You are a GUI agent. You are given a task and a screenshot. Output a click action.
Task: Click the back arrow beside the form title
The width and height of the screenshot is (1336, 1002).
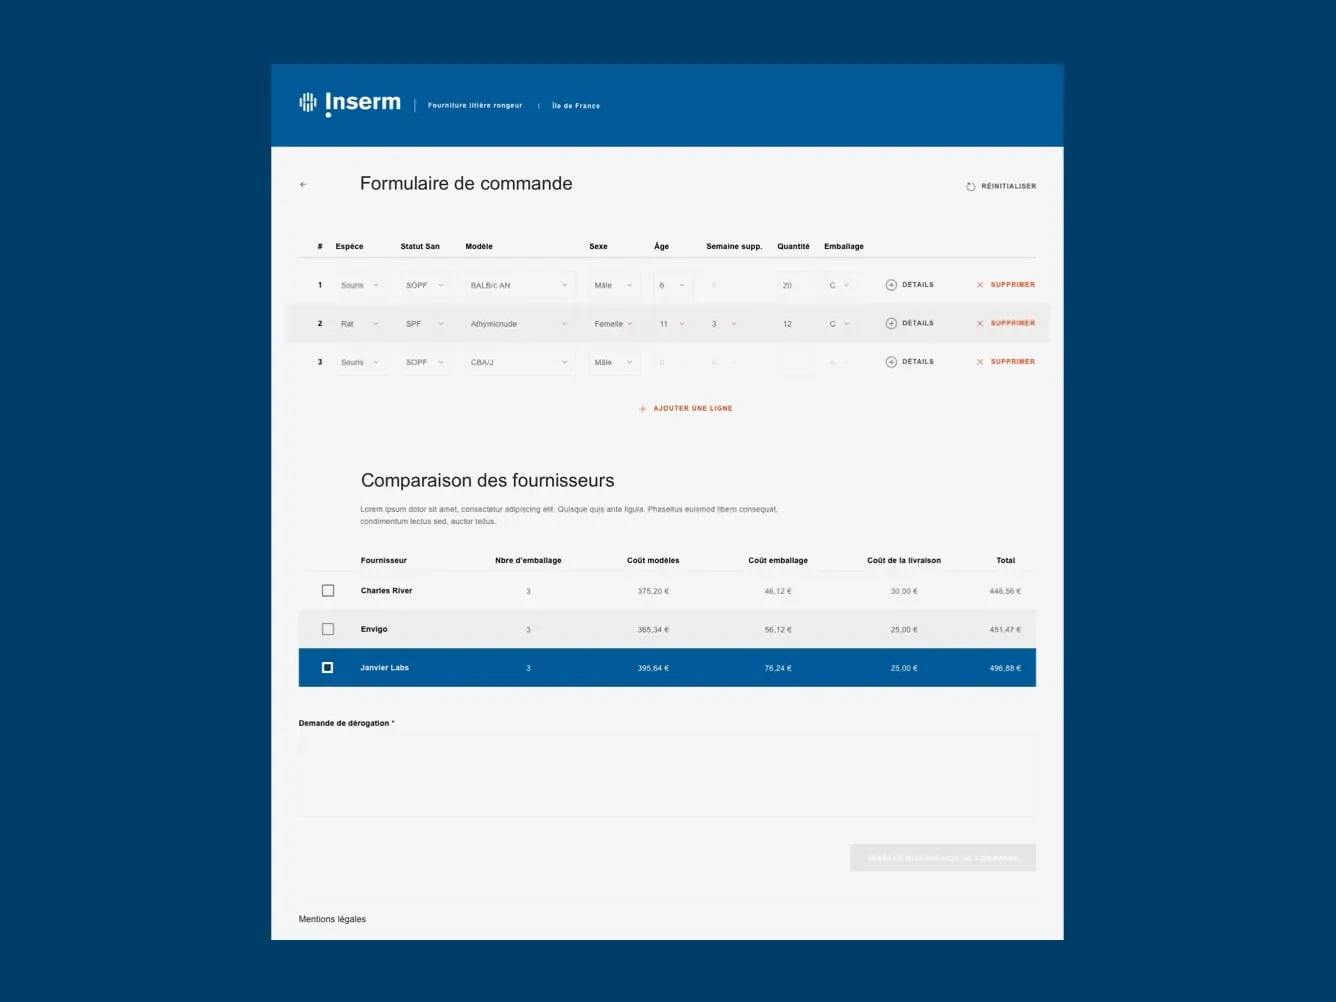303,185
